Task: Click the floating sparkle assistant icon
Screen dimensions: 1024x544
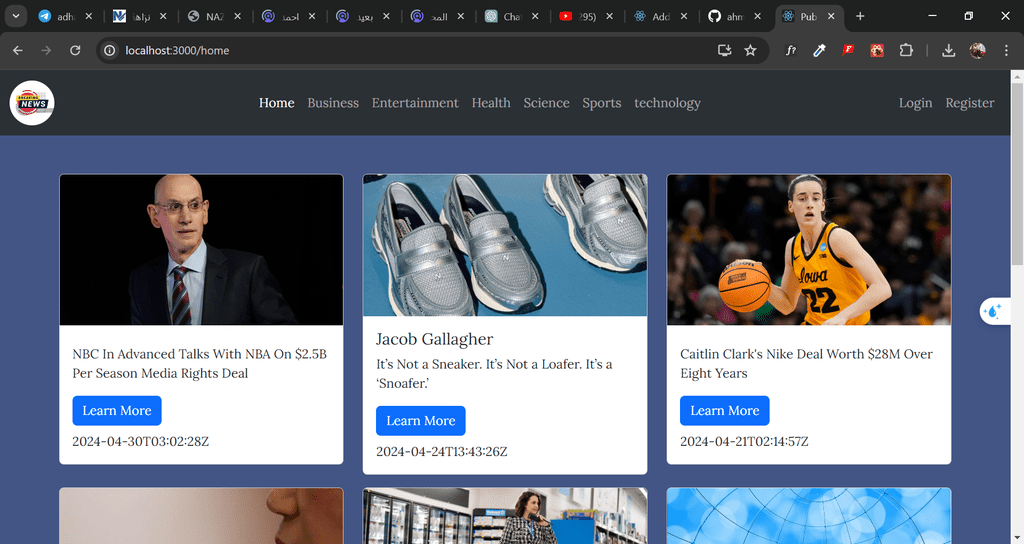Action: click(x=993, y=312)
